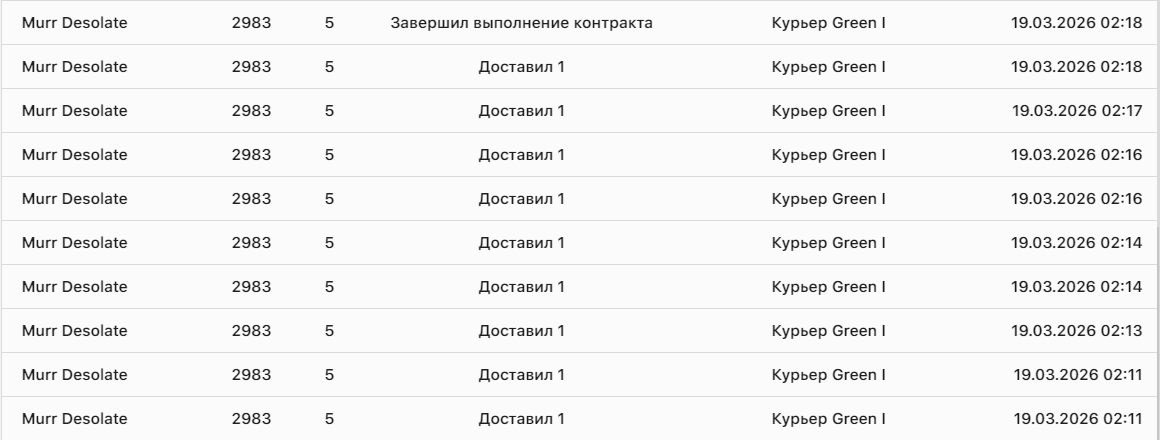The image size is (1160, 440).
Task: Click "Доставил 1" in the 02:13 row
Action: [x=521, y=331]
